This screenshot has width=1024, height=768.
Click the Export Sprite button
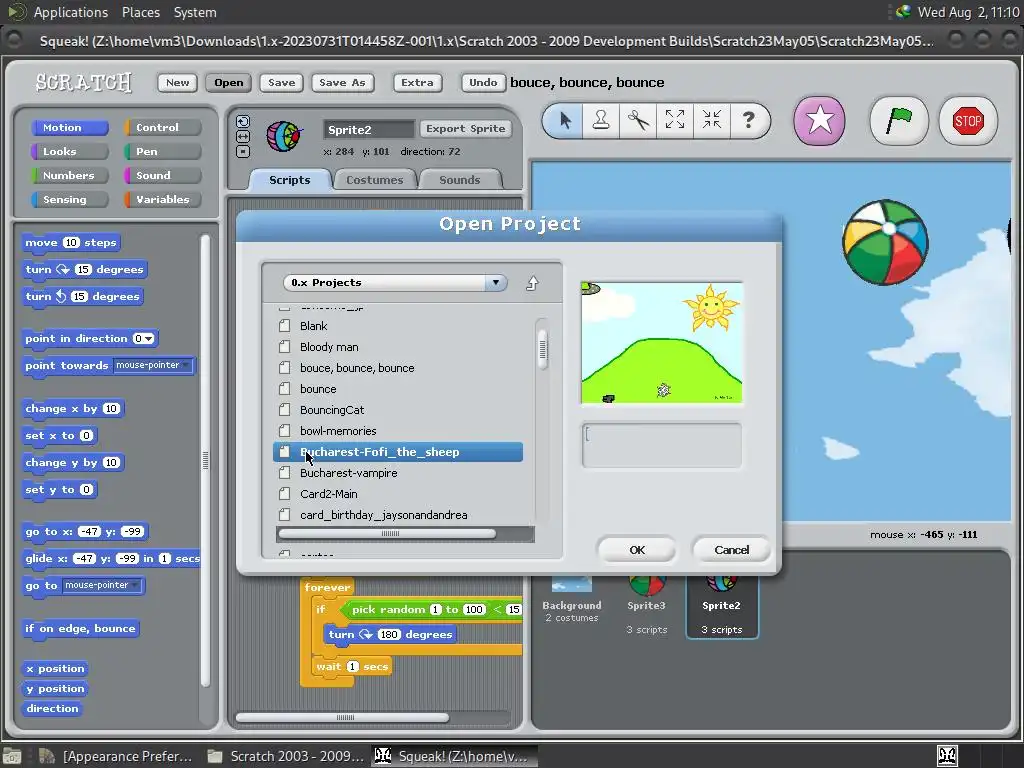pos(466,129)
